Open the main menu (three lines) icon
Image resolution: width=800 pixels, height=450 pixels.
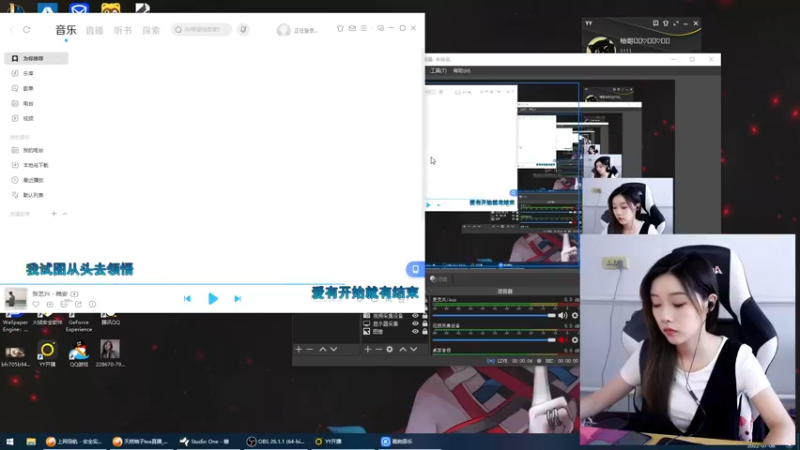[363, 28]
